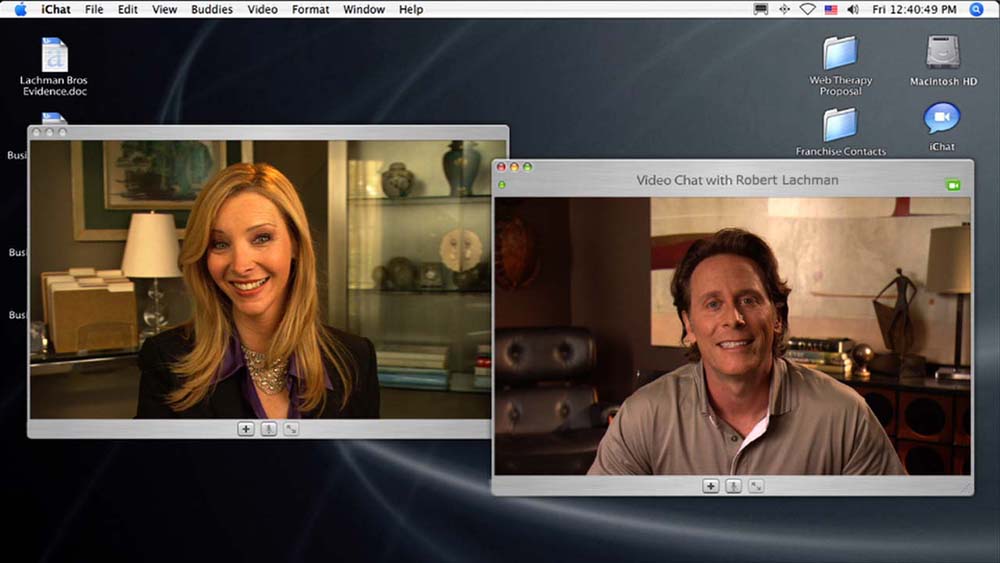The height and width of the screenshot is (563, 1000).
Task: Click green camera icon in Robert Lachman chat
Action: (x=952, y=185)
